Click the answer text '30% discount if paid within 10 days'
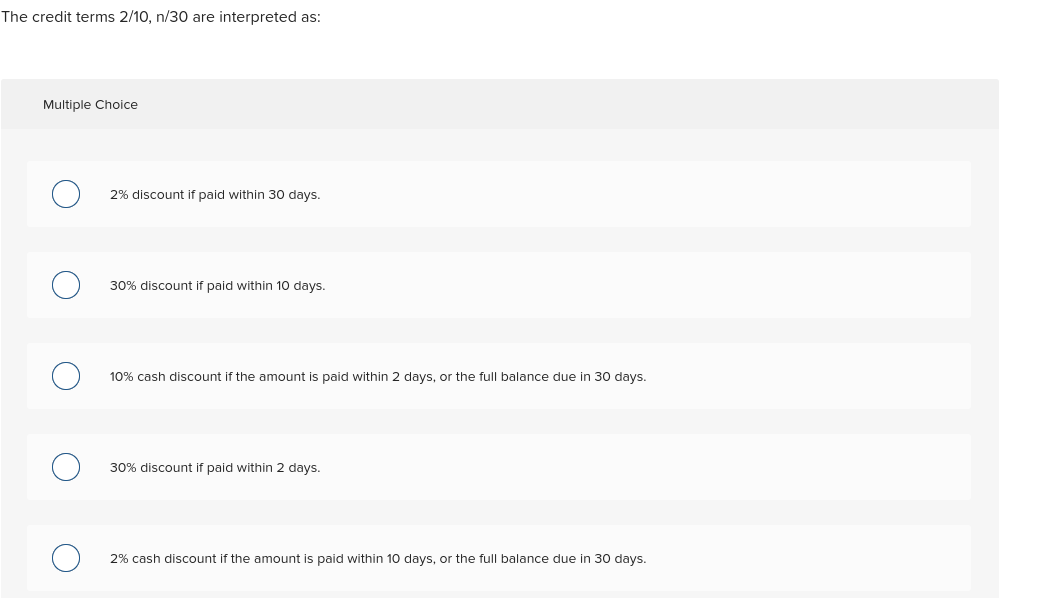 [217, 285]
